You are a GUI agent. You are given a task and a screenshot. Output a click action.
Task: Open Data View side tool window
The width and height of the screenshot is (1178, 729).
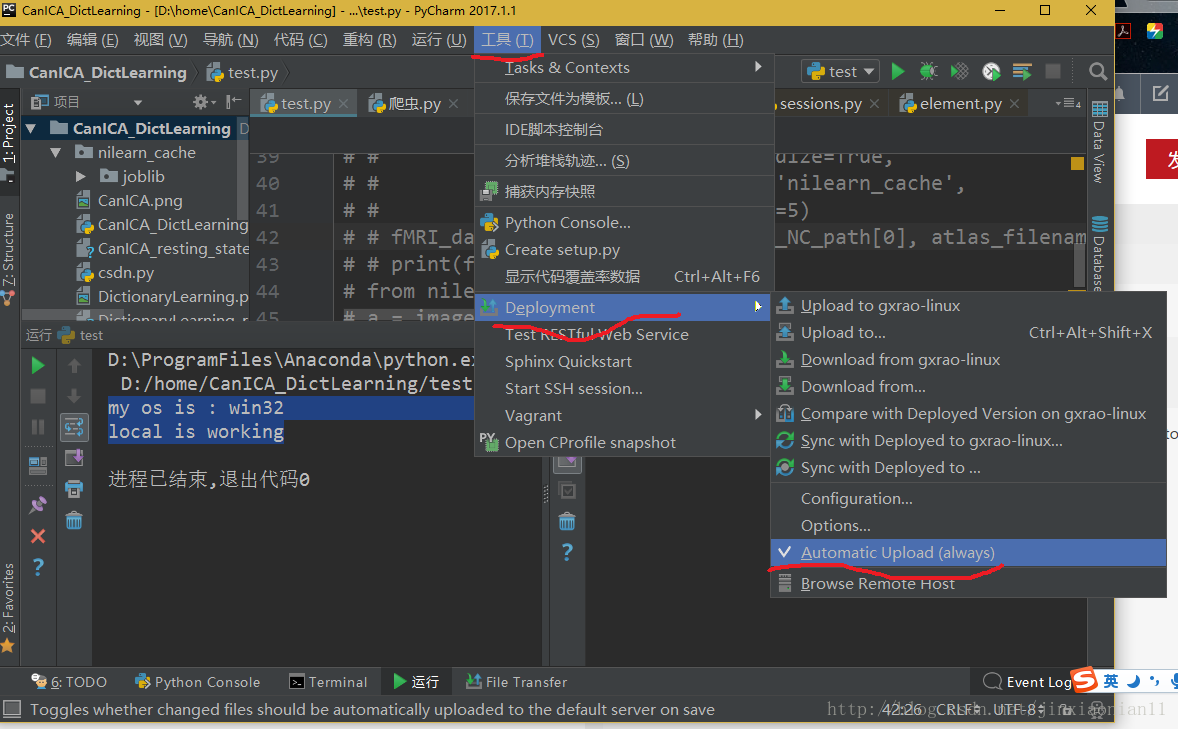click(1099, 143)
